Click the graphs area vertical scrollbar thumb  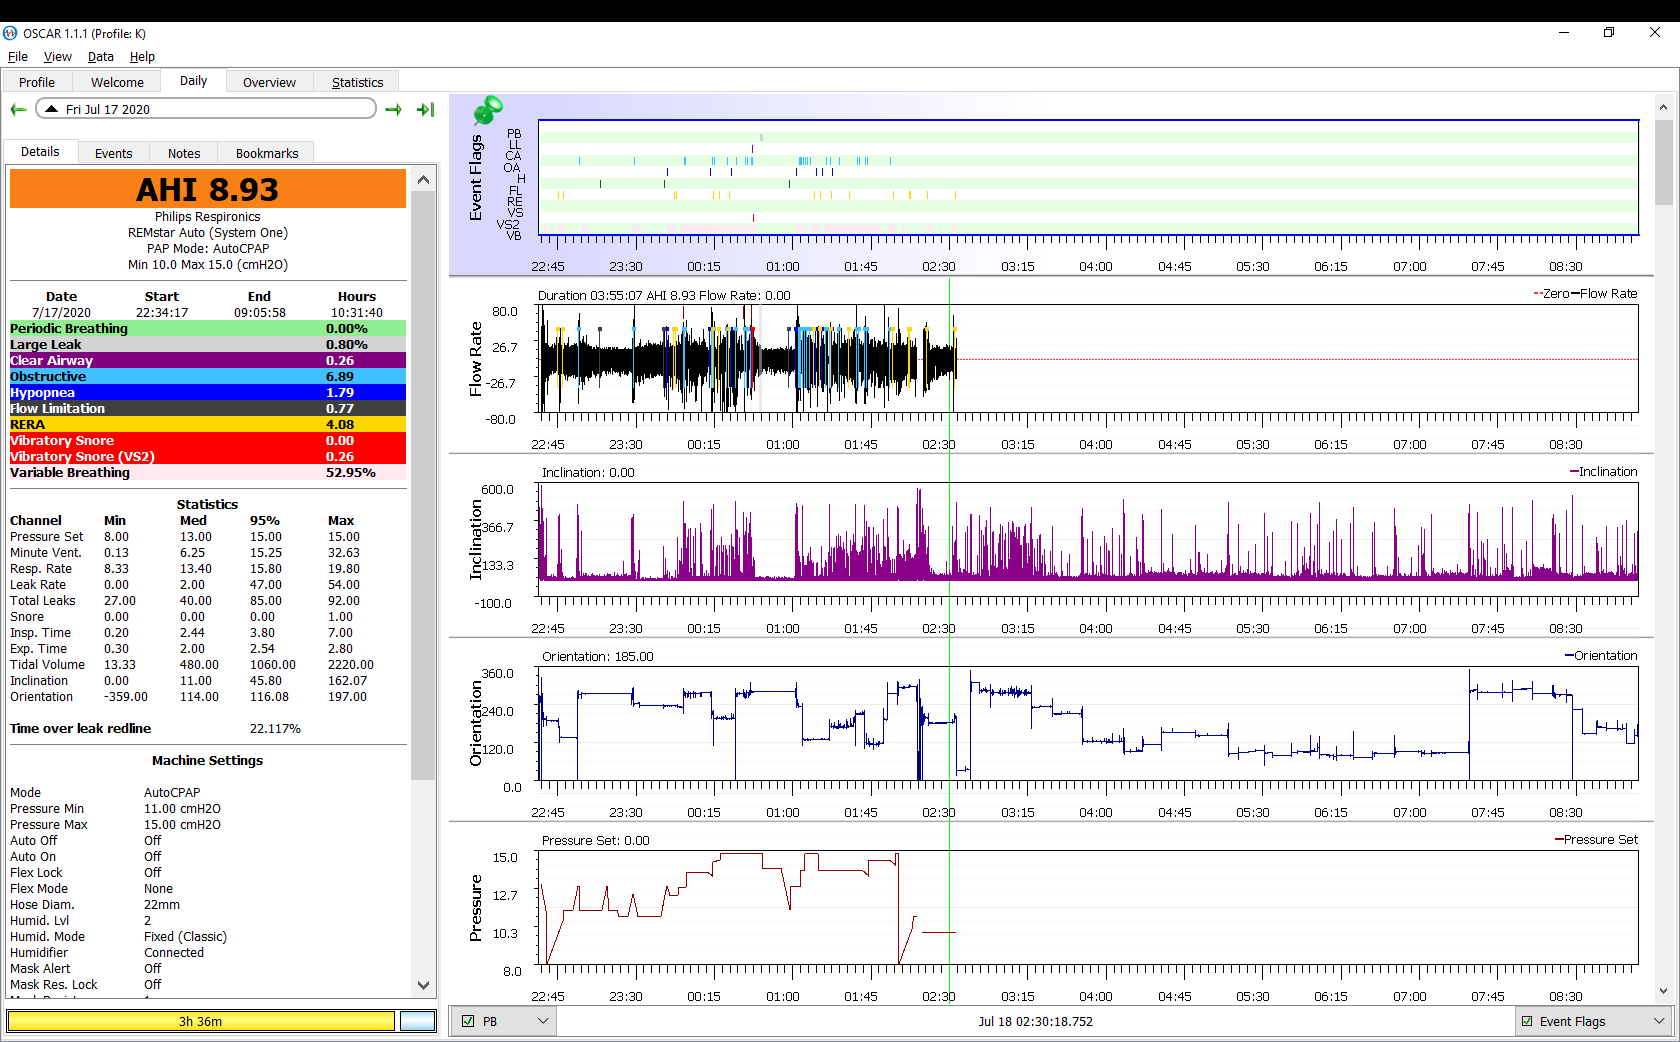[x=1663, y=162]
